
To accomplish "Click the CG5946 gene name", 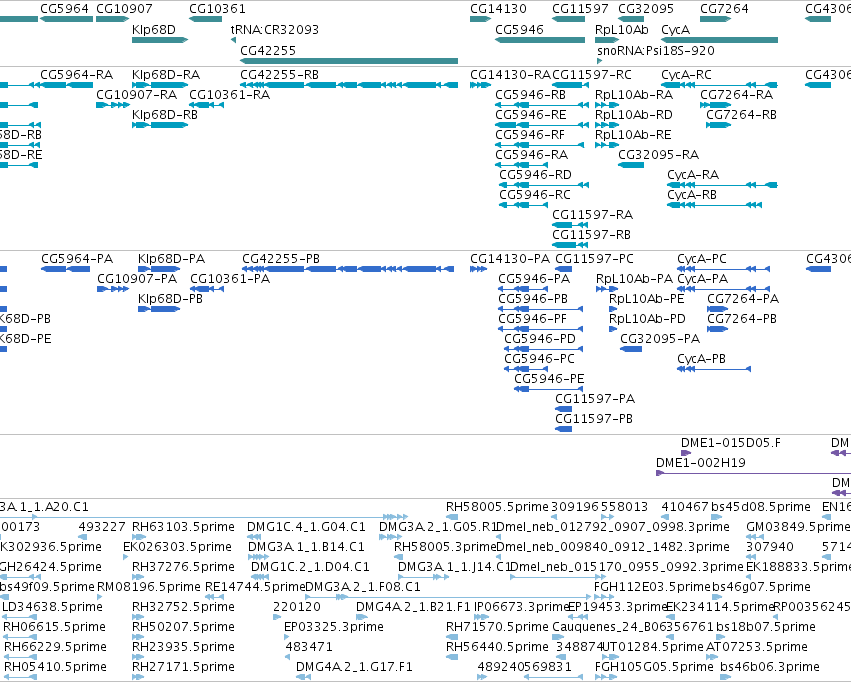I will (x=519, y=29).
